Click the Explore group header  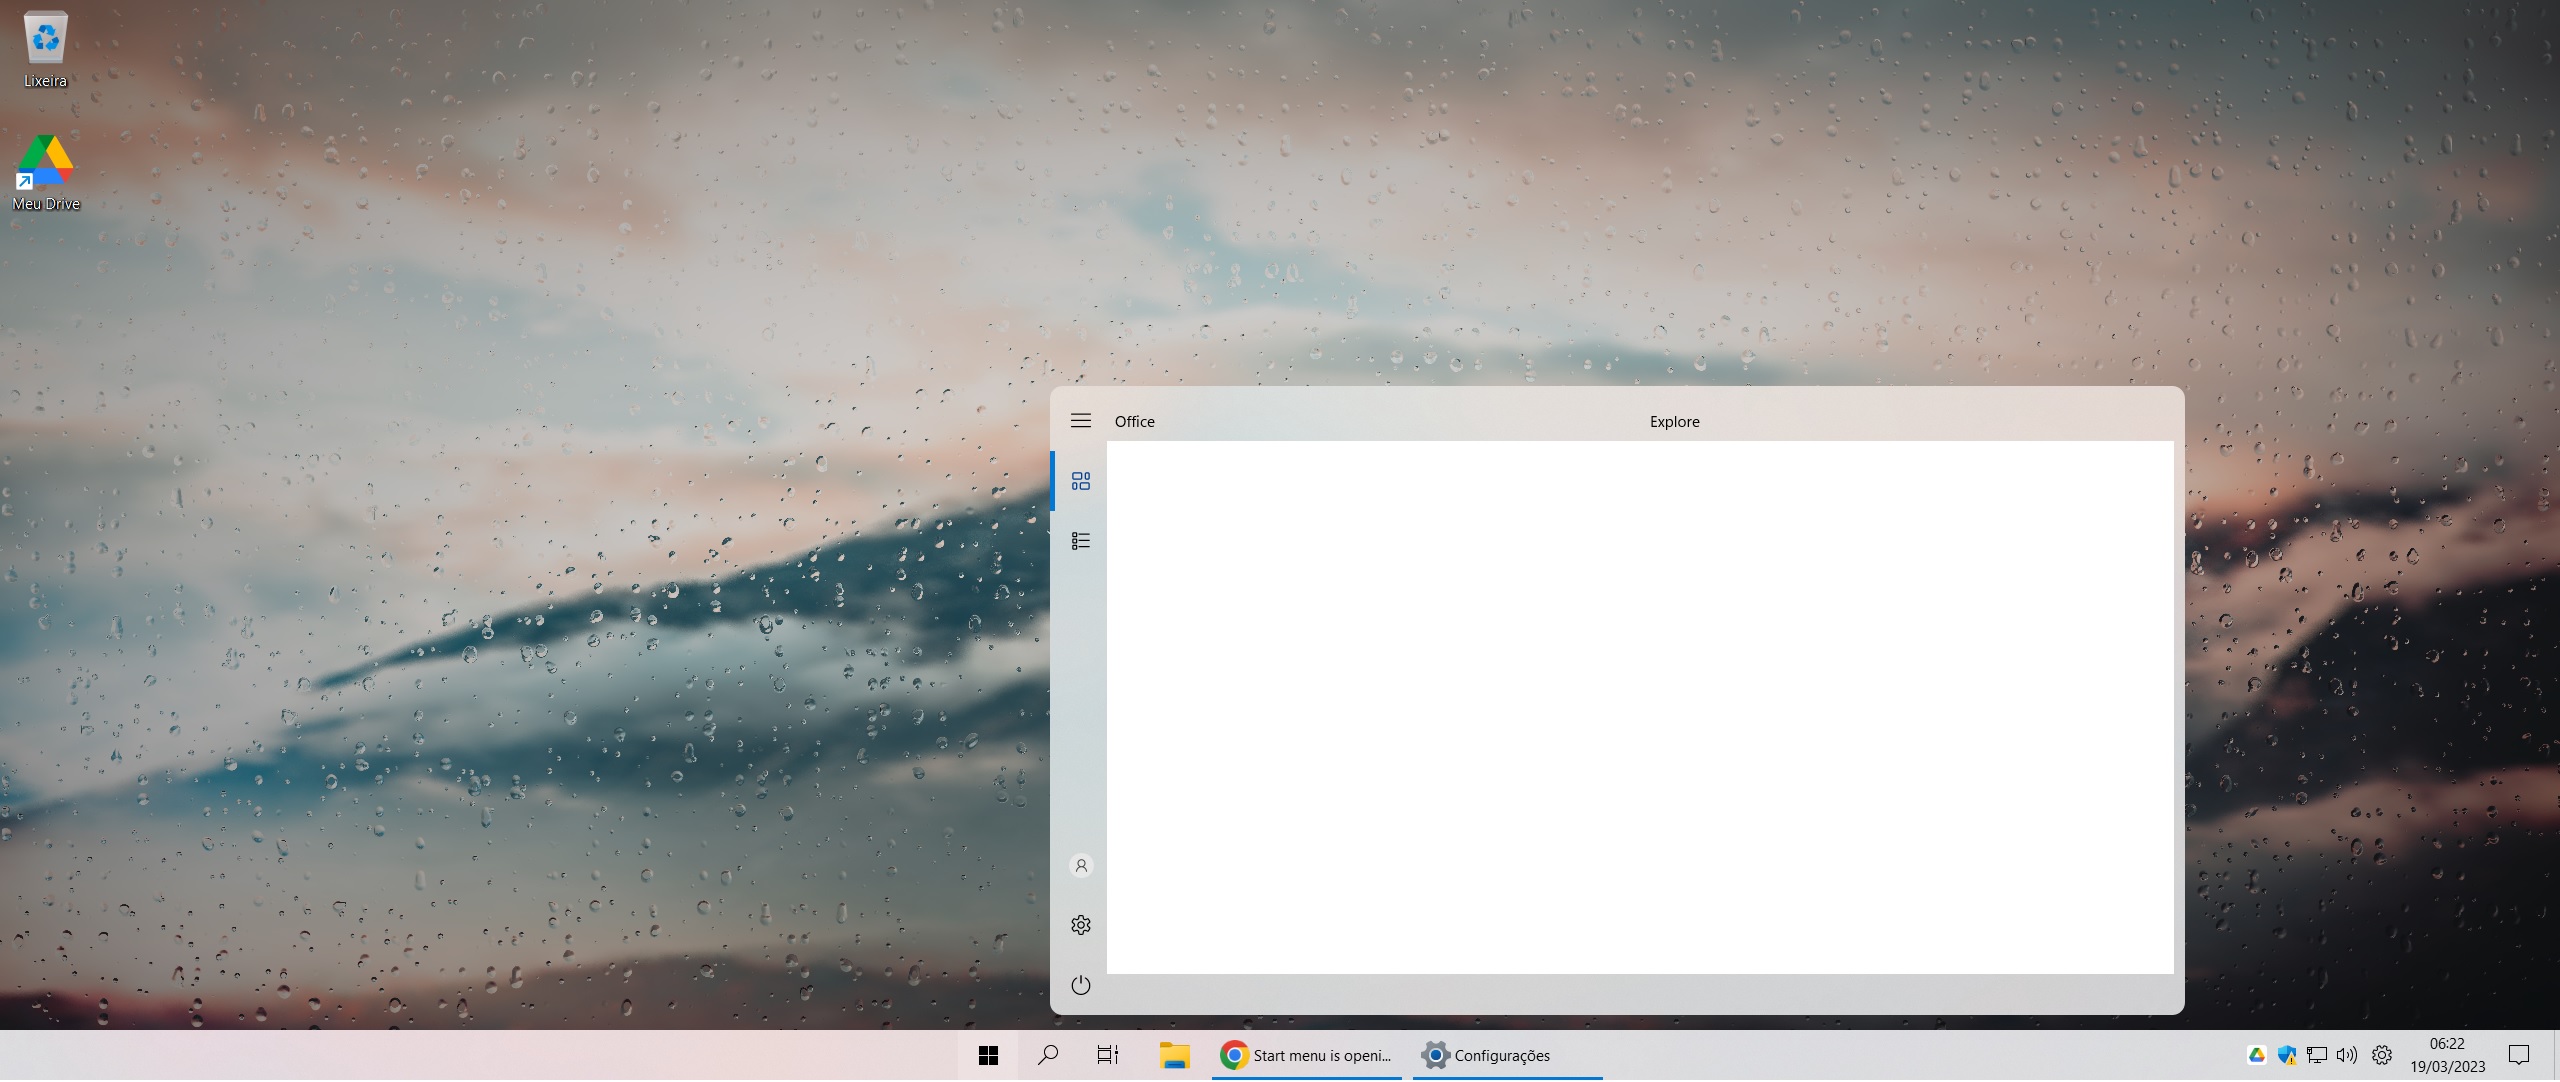click(1674, 422)
